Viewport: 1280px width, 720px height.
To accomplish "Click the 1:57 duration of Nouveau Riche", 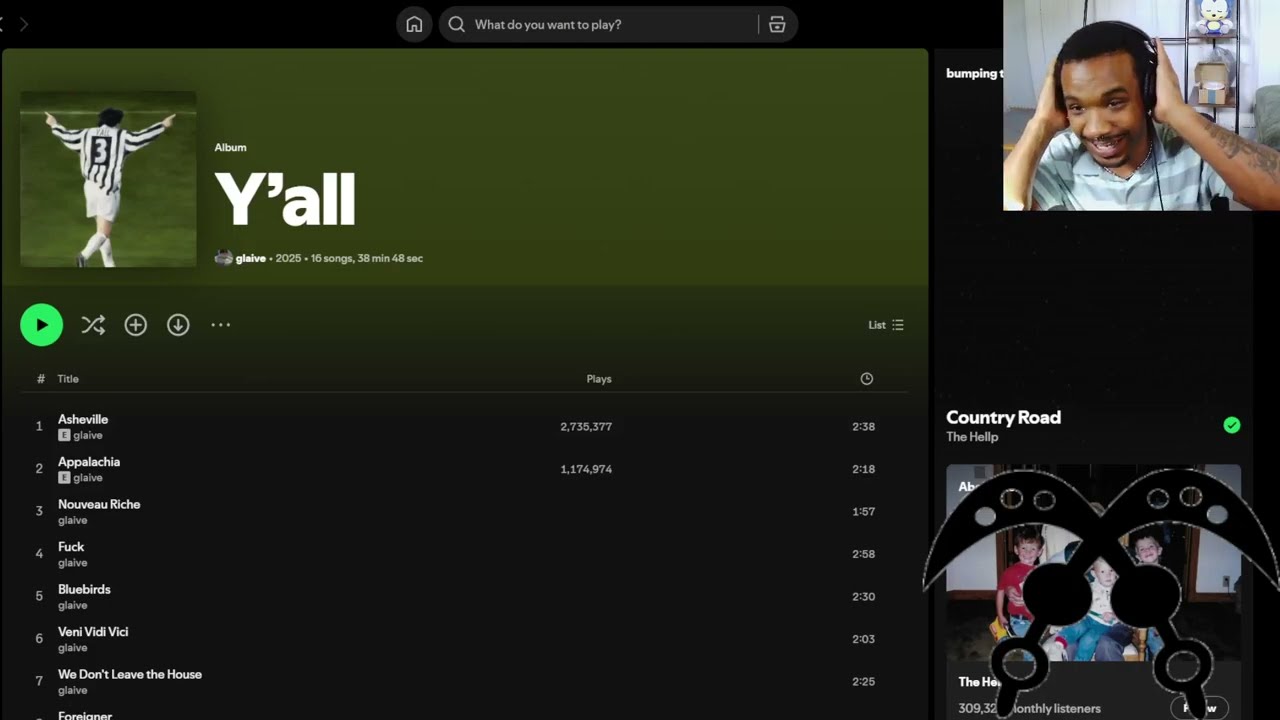I will (863, 512).
